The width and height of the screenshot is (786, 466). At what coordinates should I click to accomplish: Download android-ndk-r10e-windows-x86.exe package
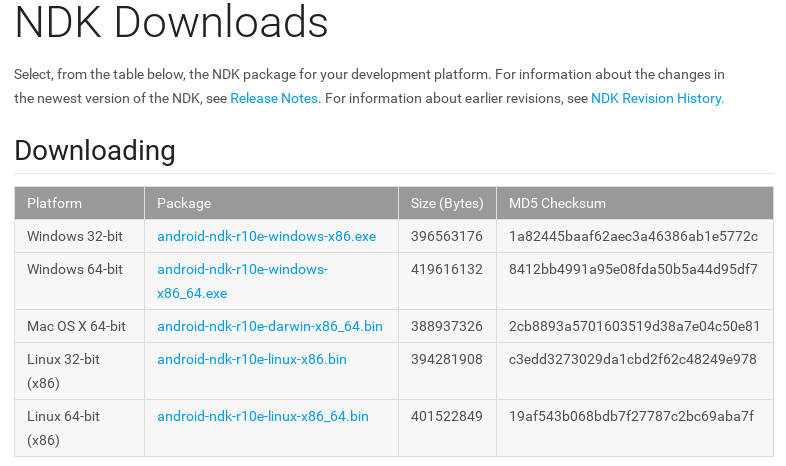pyautogui.click(x=266, y=236)
